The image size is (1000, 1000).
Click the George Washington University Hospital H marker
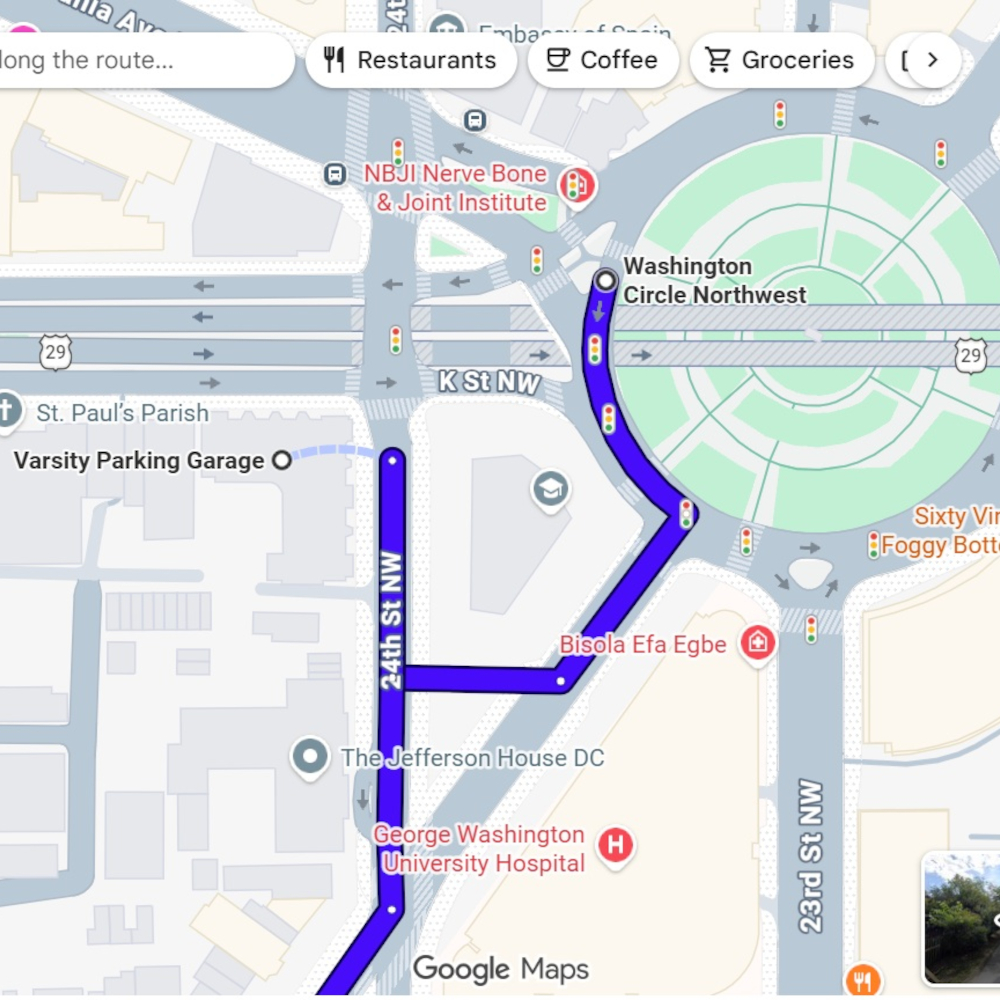pos(615,845)
